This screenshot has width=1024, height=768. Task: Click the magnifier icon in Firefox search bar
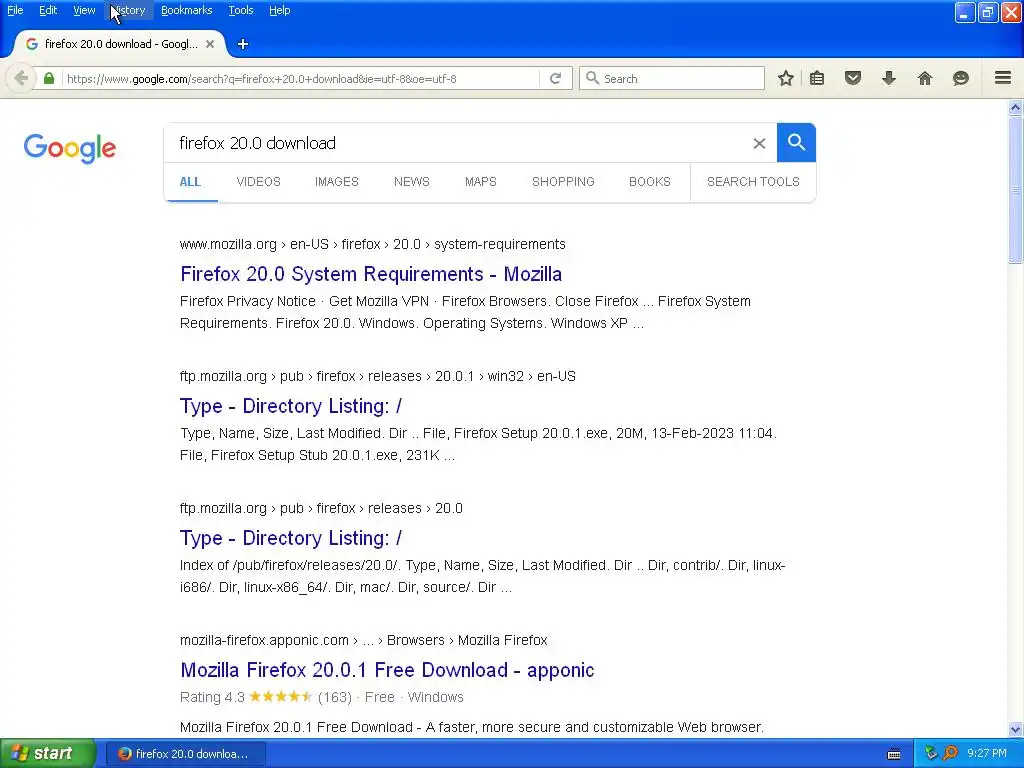[592, 78]
